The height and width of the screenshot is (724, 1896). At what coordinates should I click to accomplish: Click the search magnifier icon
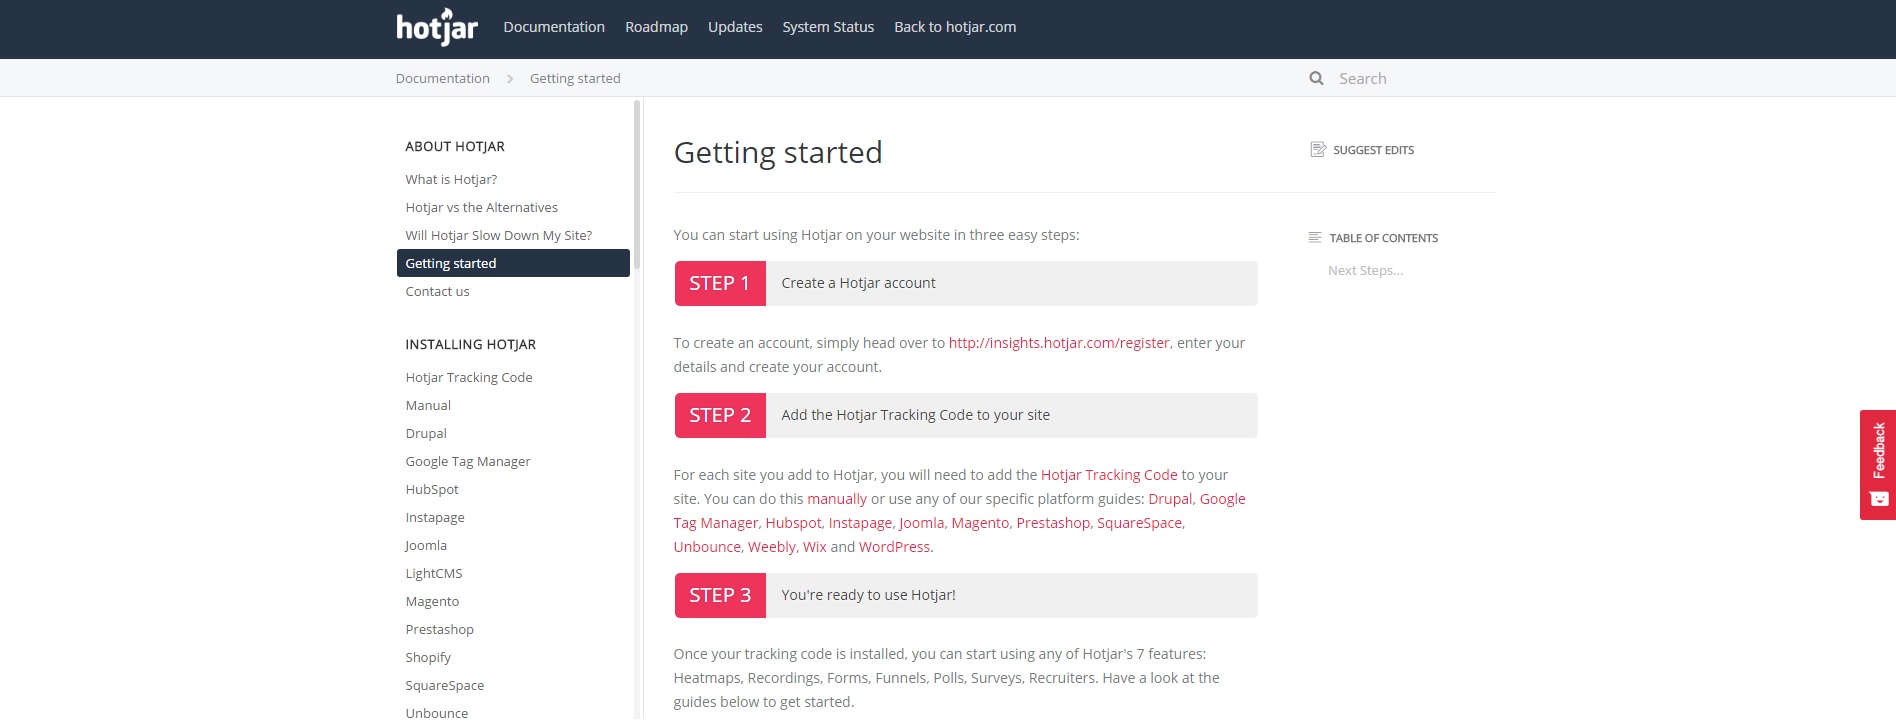tap(1316, 78)
